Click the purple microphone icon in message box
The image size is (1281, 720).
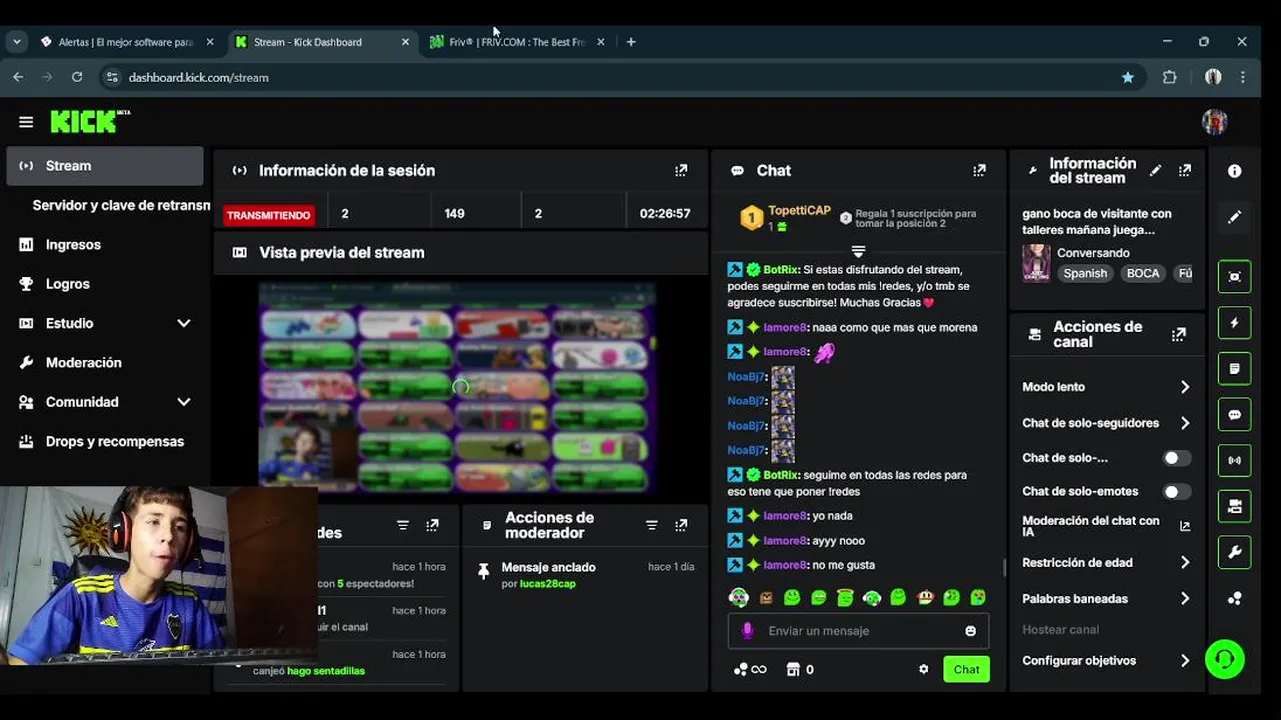point(747,631)
